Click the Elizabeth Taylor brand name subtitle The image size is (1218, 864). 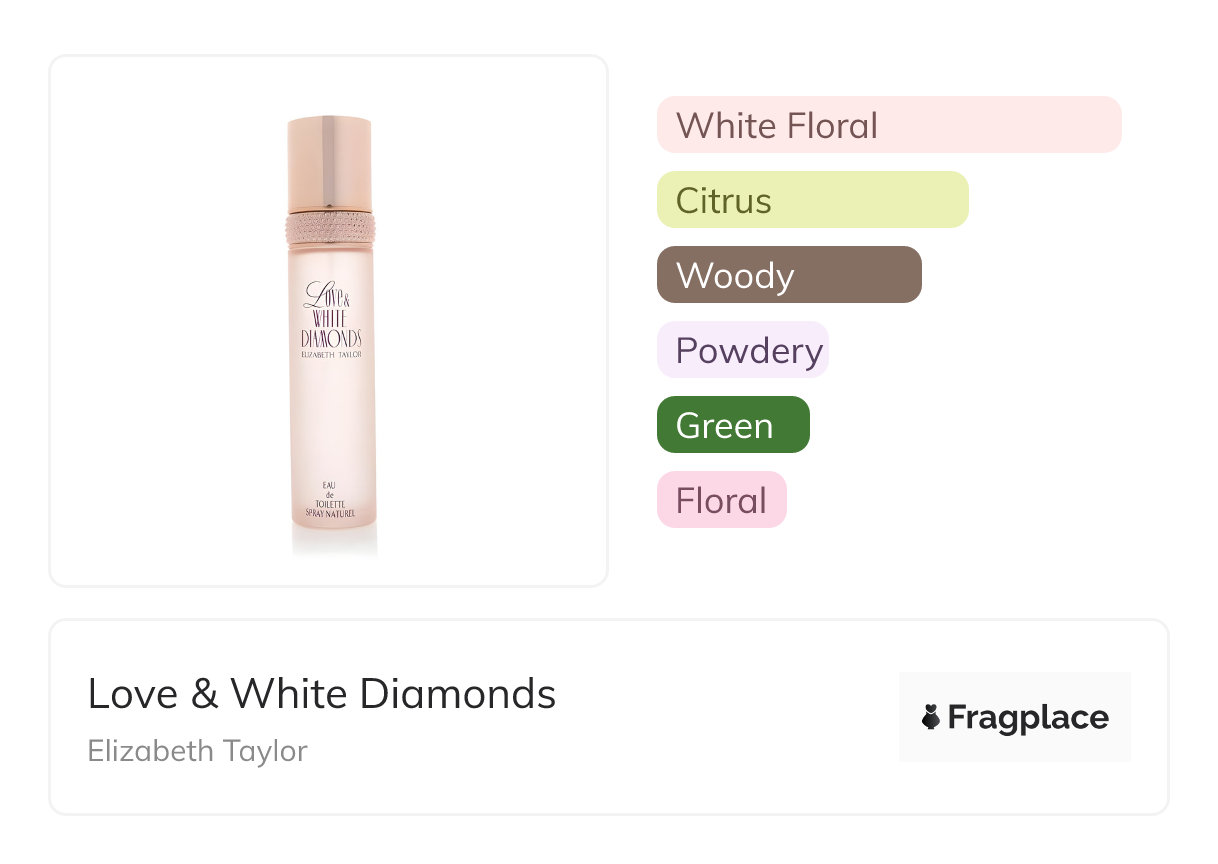click(197, 750)
